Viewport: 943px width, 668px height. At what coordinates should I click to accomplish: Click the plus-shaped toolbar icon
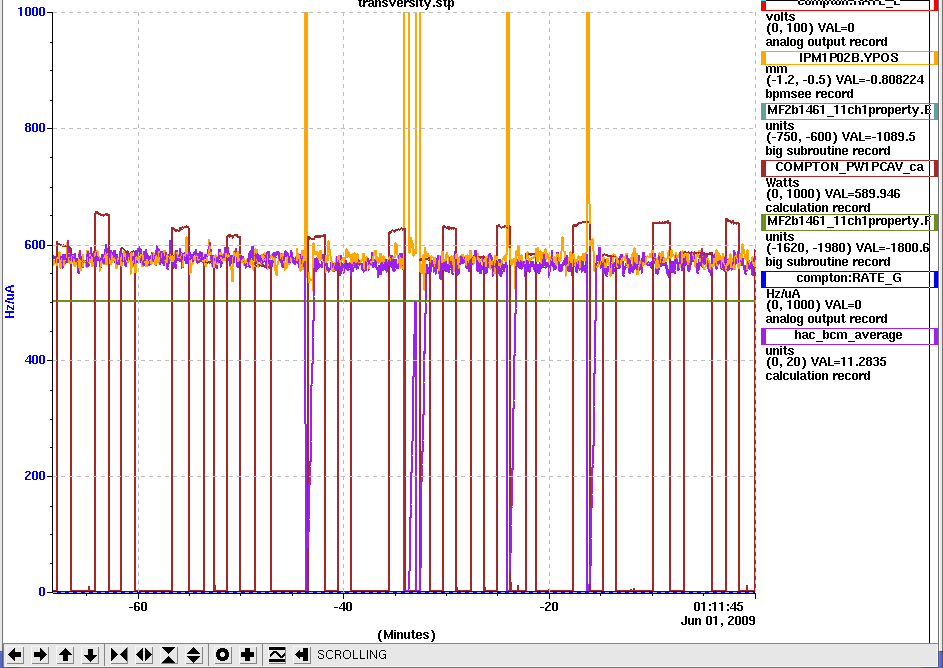248,655
